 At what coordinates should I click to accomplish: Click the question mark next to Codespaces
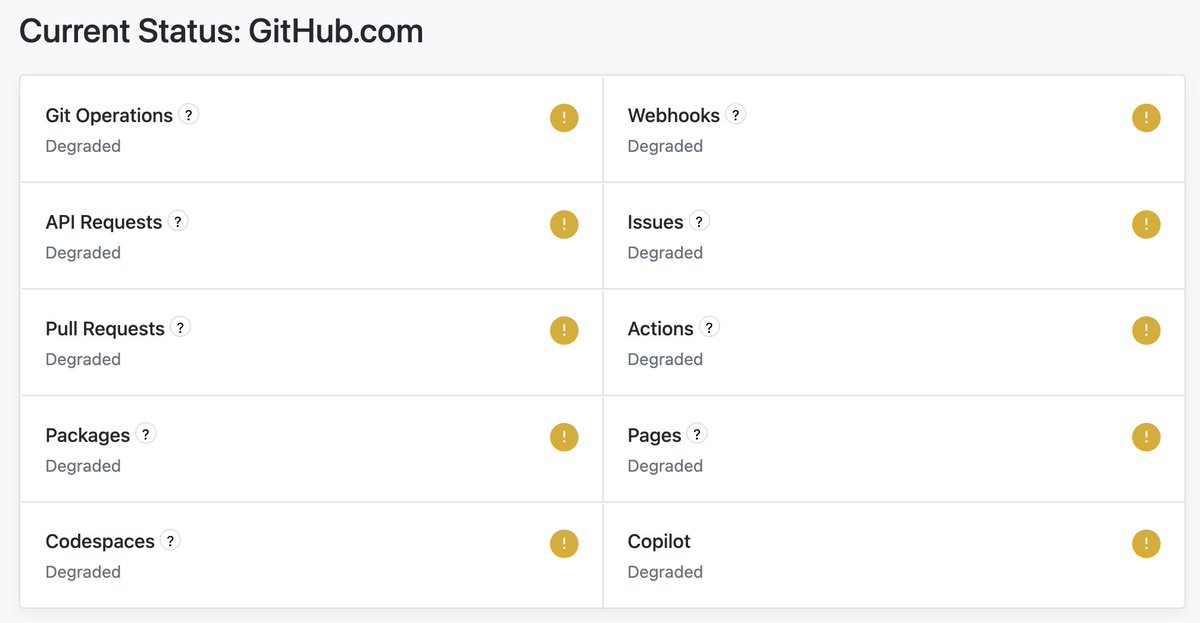click(170, 541)
